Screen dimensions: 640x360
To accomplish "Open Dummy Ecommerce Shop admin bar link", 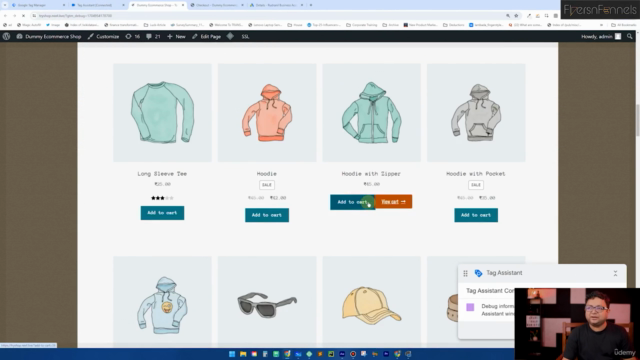I will pos(49,36).
